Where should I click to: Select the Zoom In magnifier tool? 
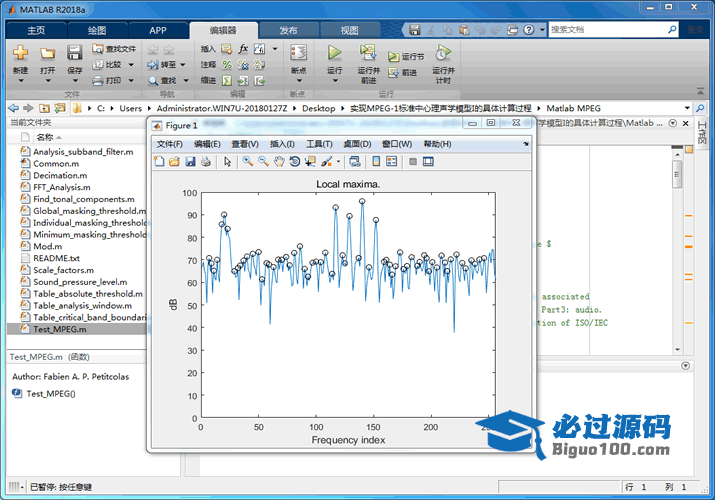(x=248, y=161)
